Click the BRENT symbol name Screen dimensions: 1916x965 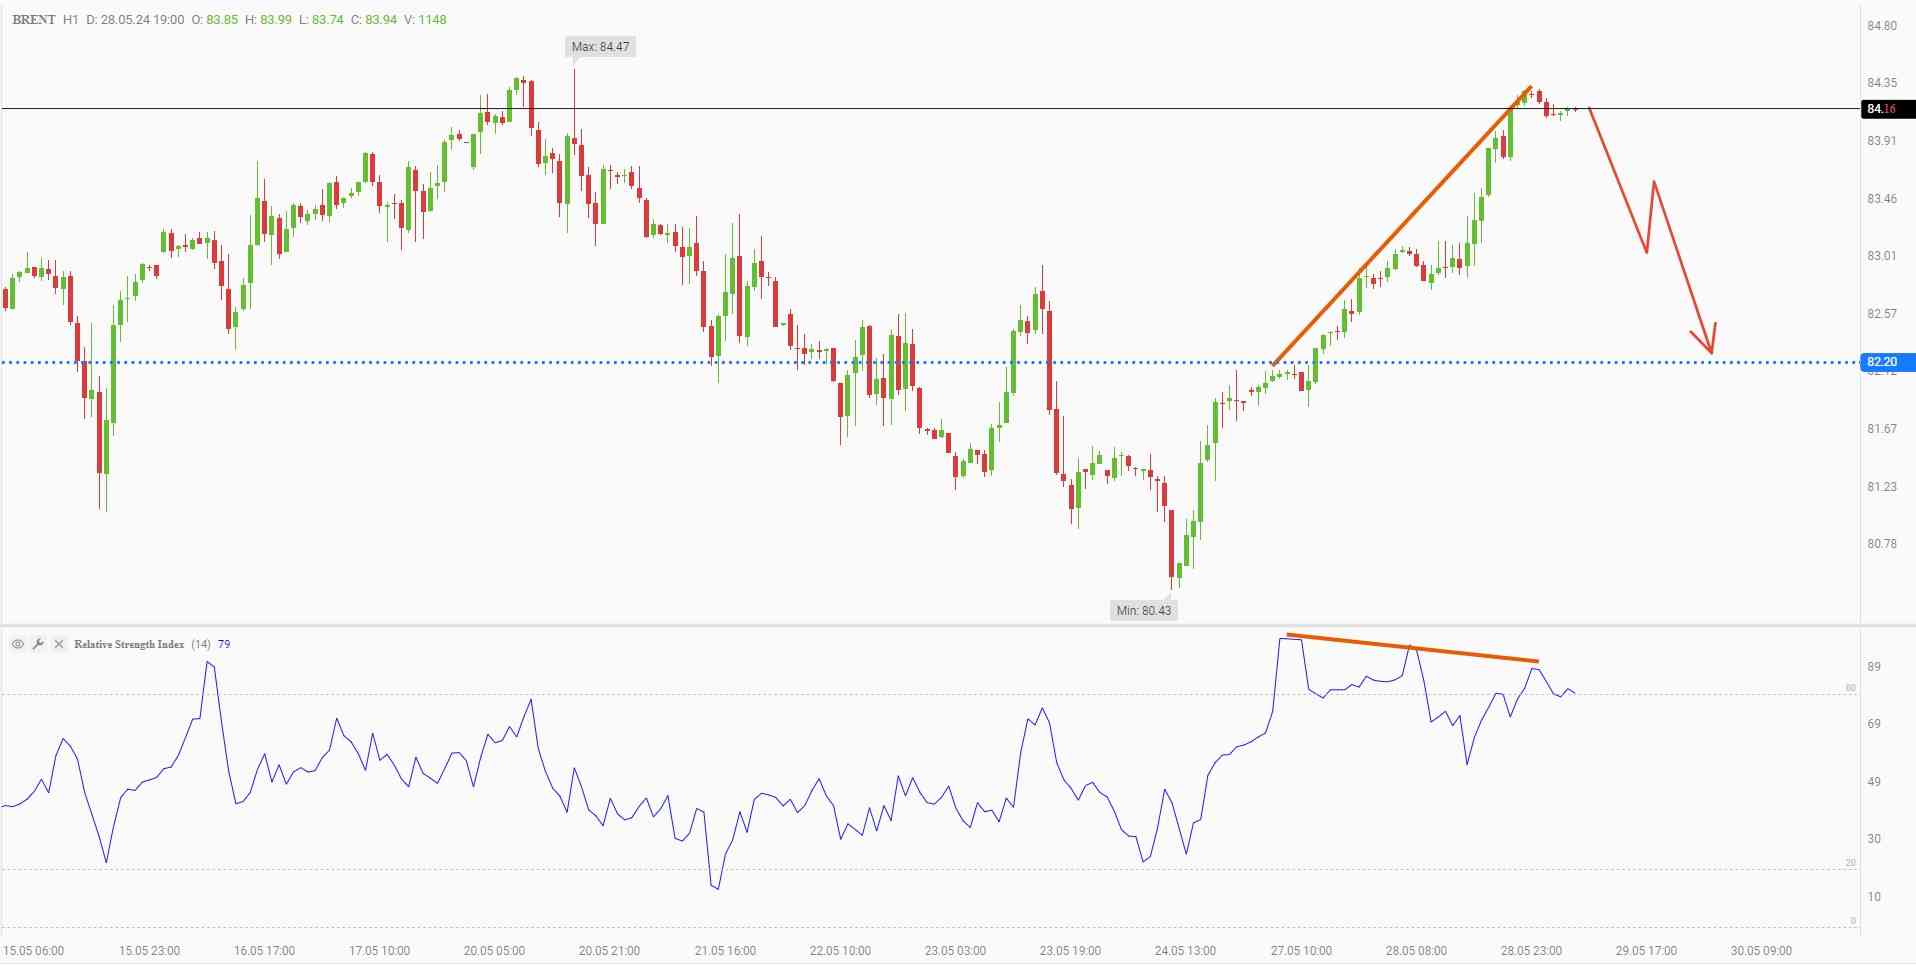(x=34, y=19)
